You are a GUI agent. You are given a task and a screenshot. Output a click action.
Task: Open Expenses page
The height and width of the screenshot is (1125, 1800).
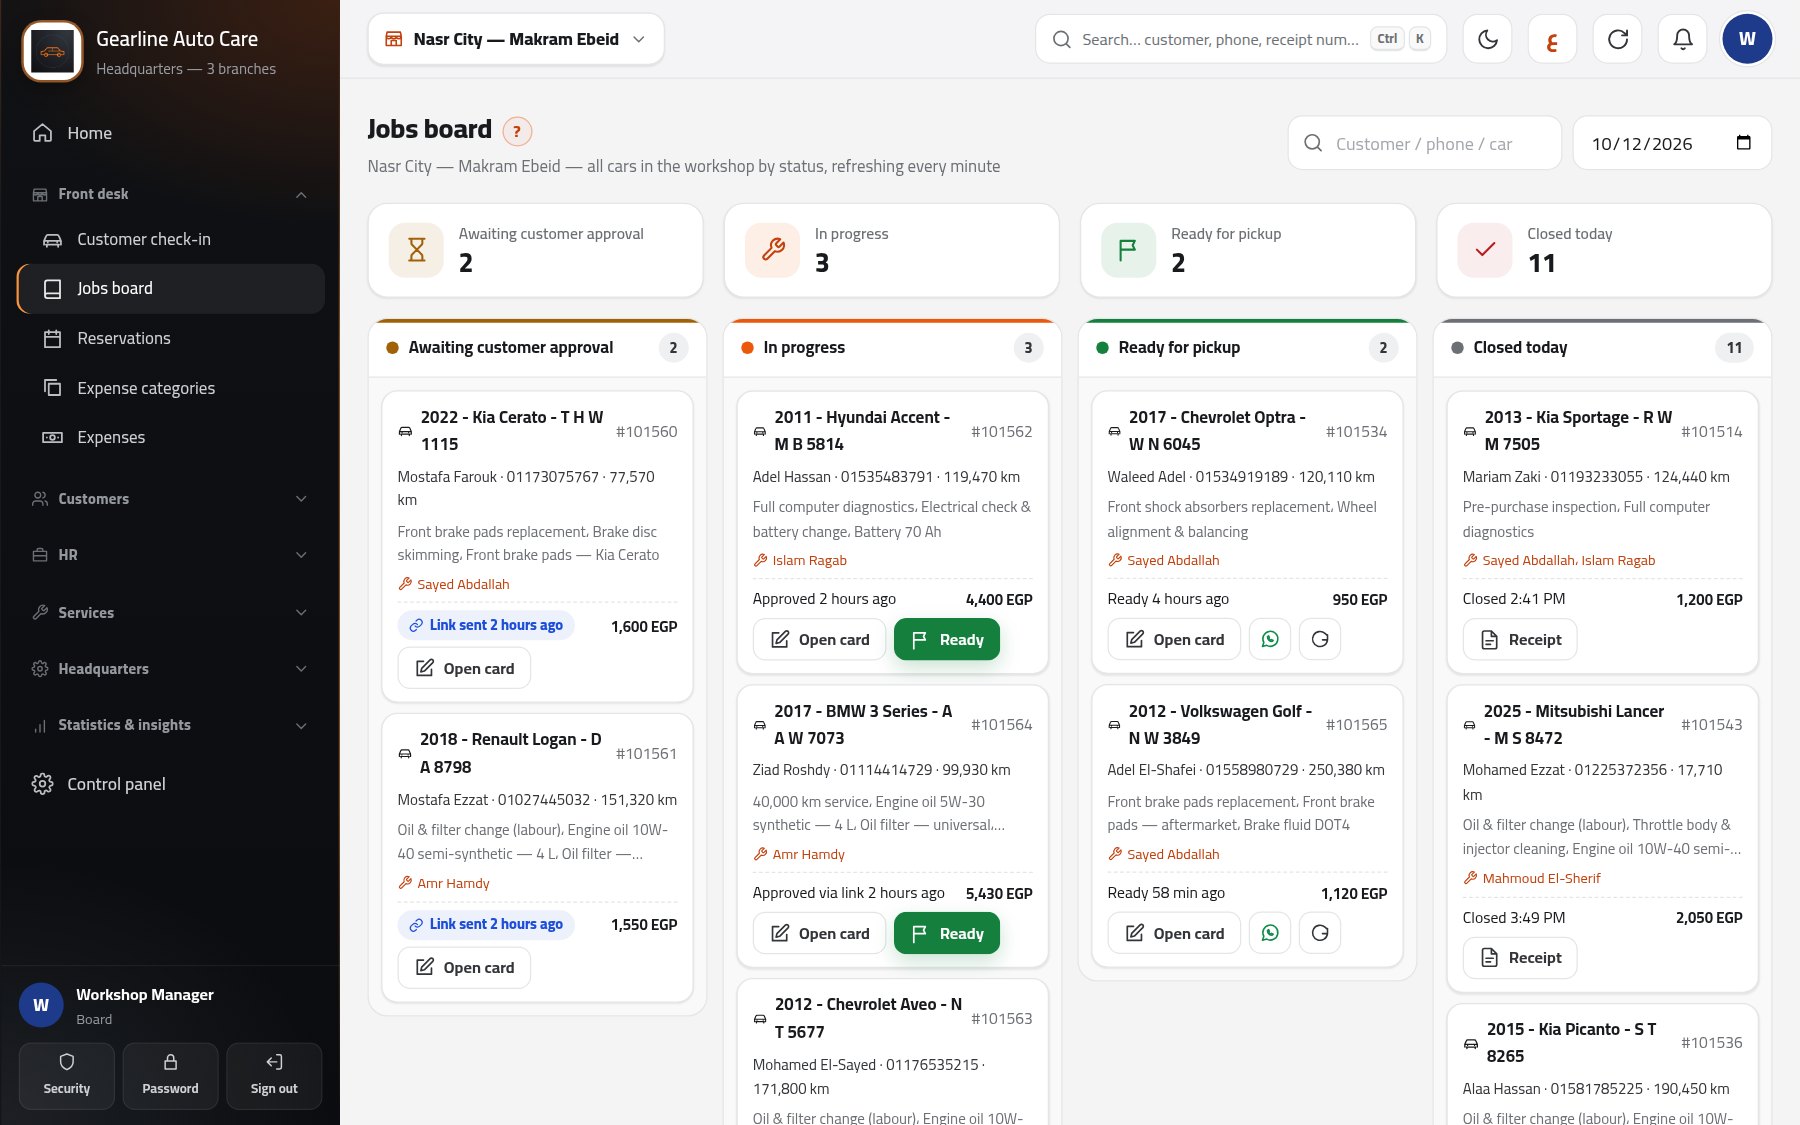(x=170, y=437)
